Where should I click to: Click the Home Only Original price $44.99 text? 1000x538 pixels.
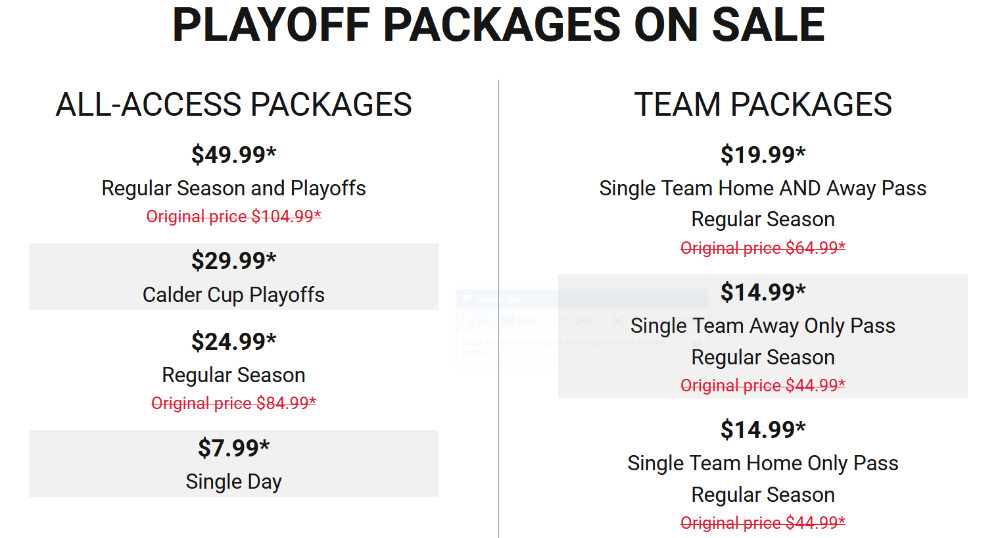tap(763, 523)
